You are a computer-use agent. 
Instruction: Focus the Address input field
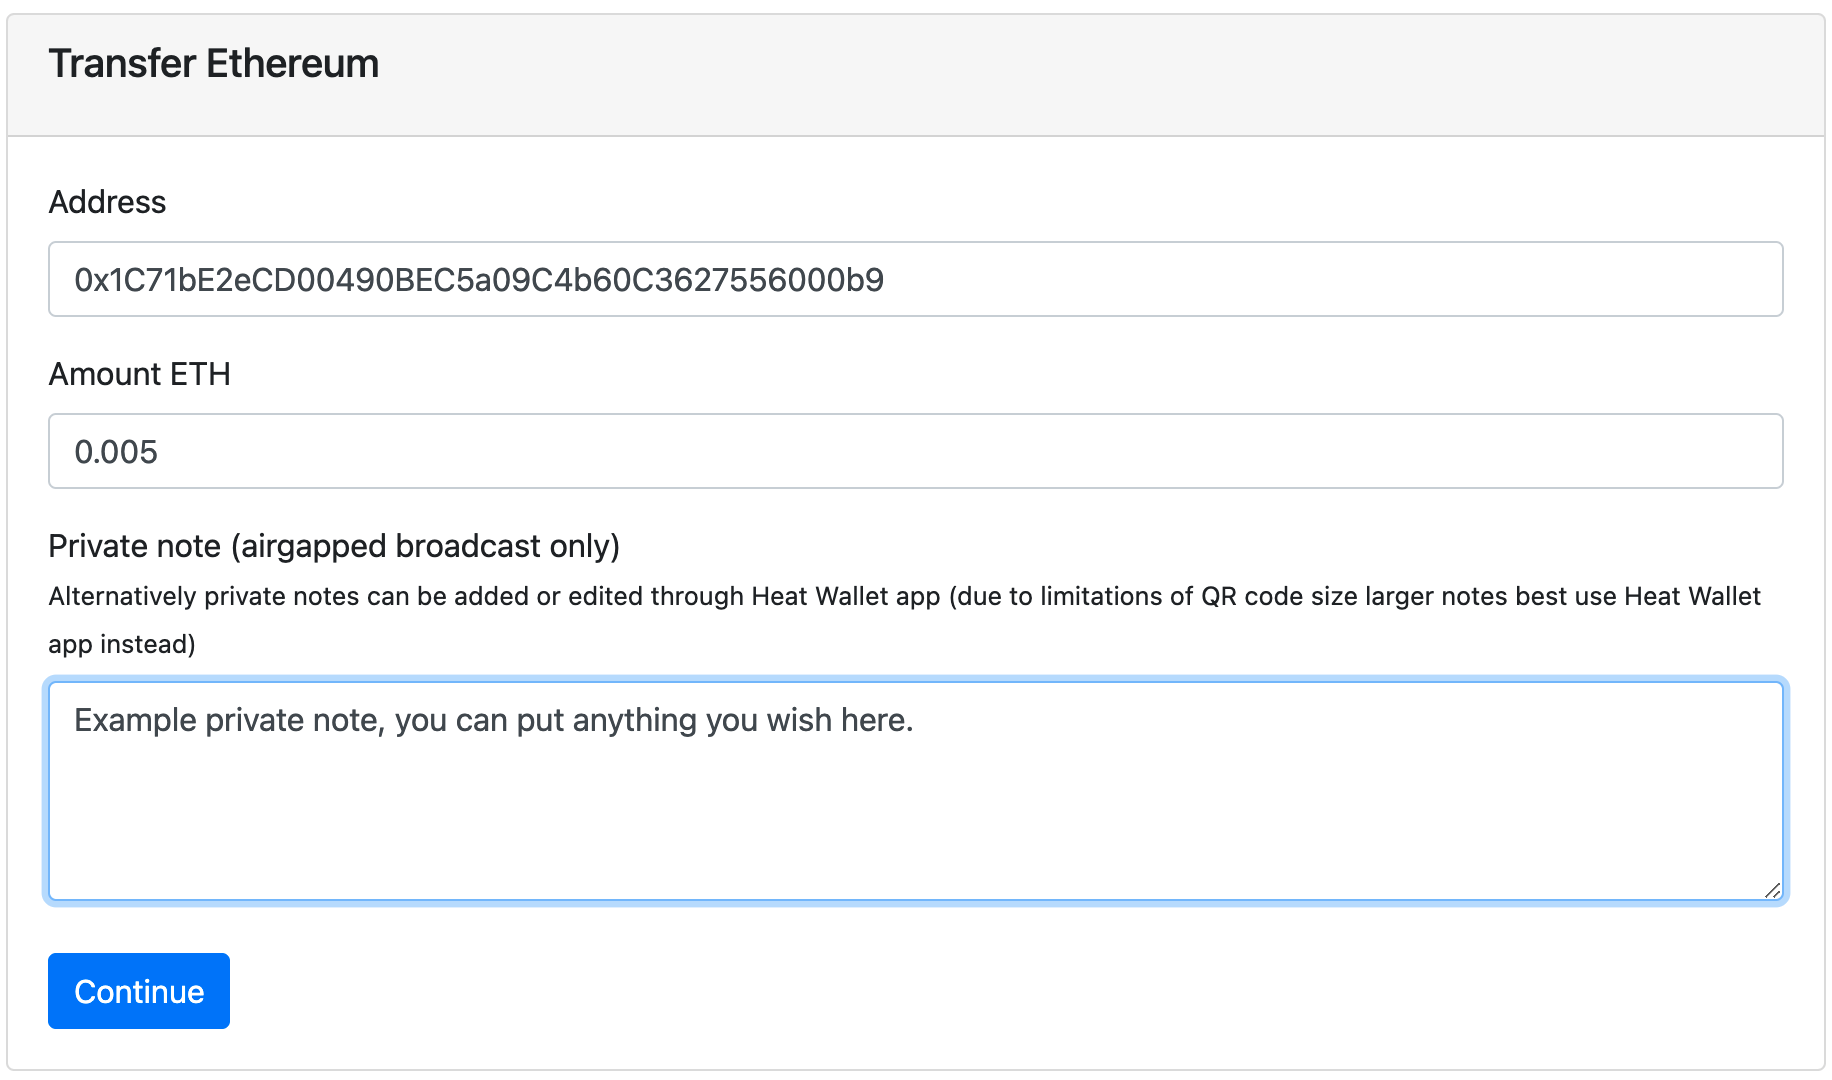coord(915,279)
